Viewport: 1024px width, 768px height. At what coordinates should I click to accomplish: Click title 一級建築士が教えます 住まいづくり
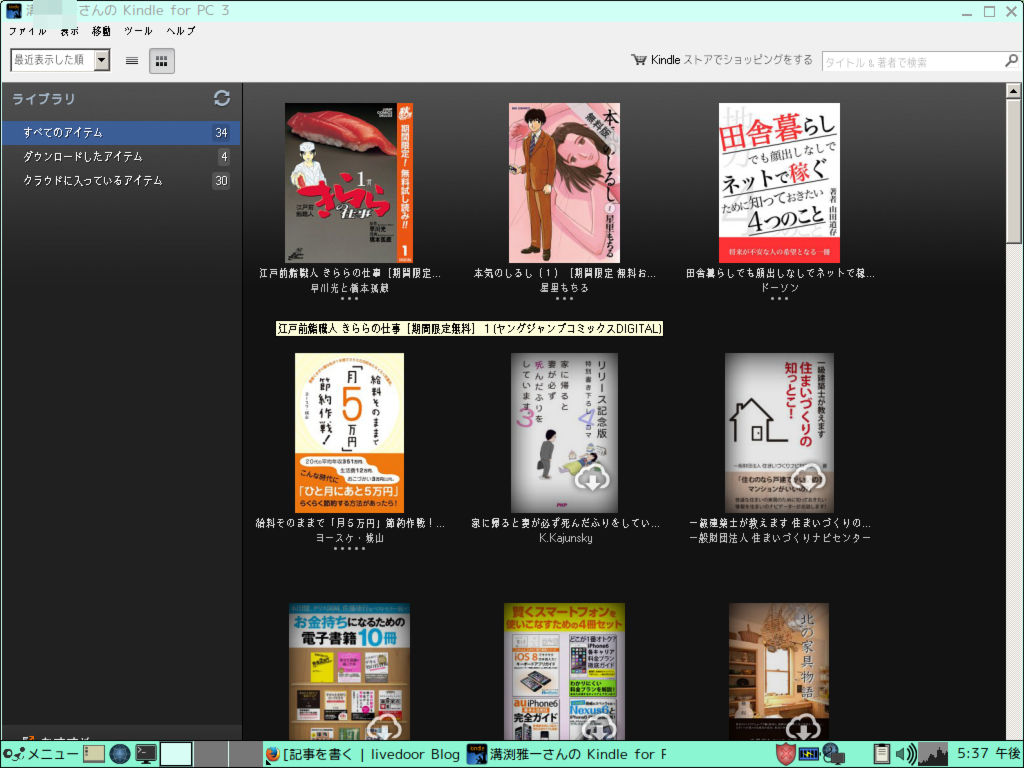tap(780, 523)
